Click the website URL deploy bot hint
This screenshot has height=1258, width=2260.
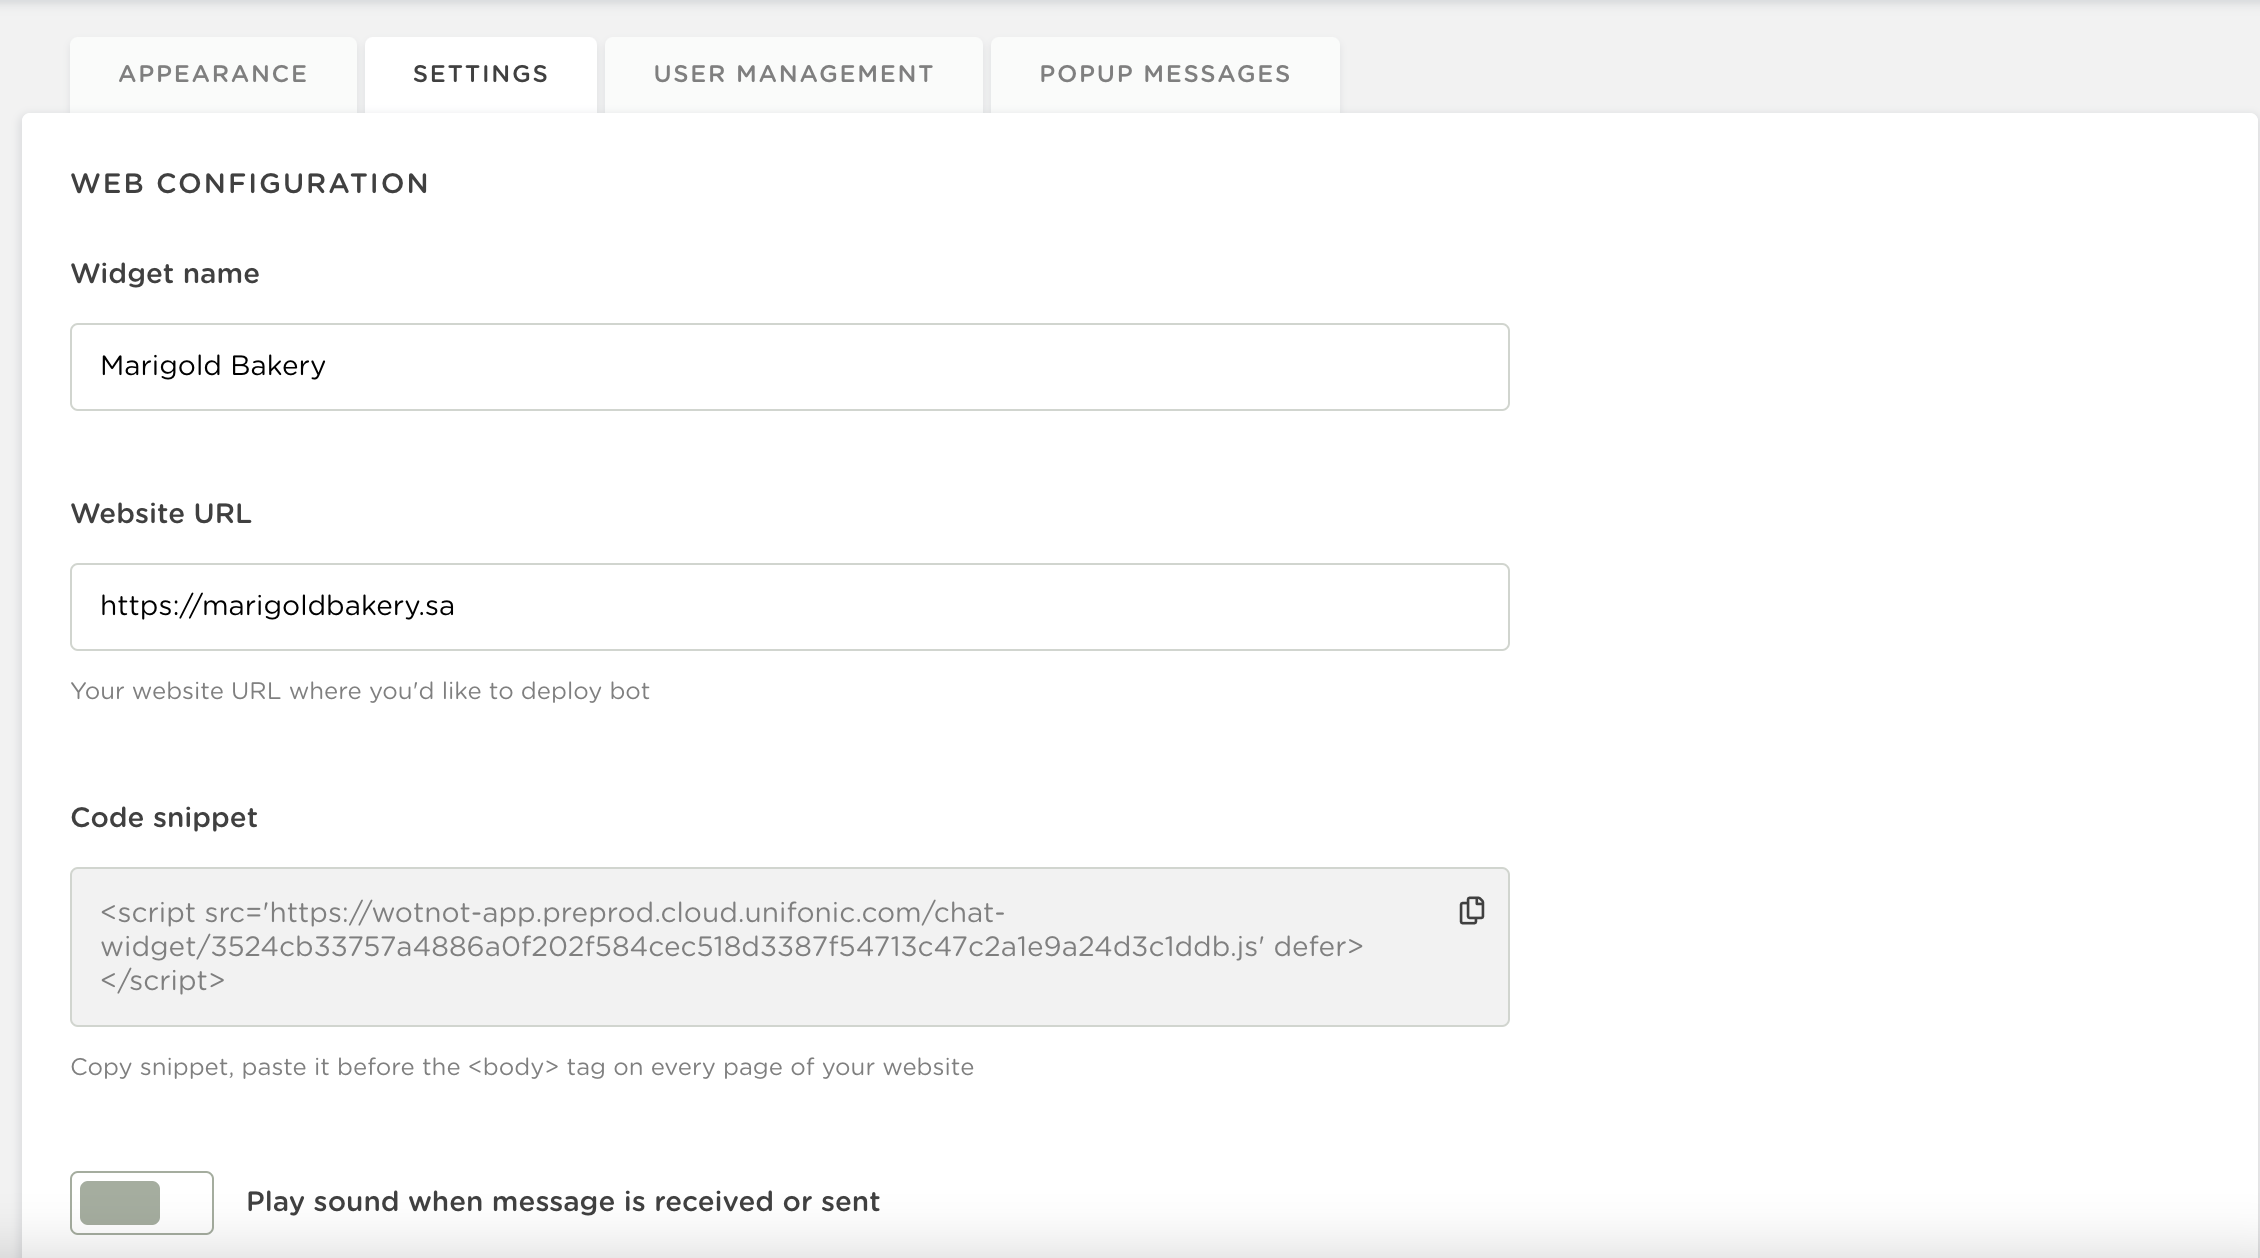click(x=360, y=691)
